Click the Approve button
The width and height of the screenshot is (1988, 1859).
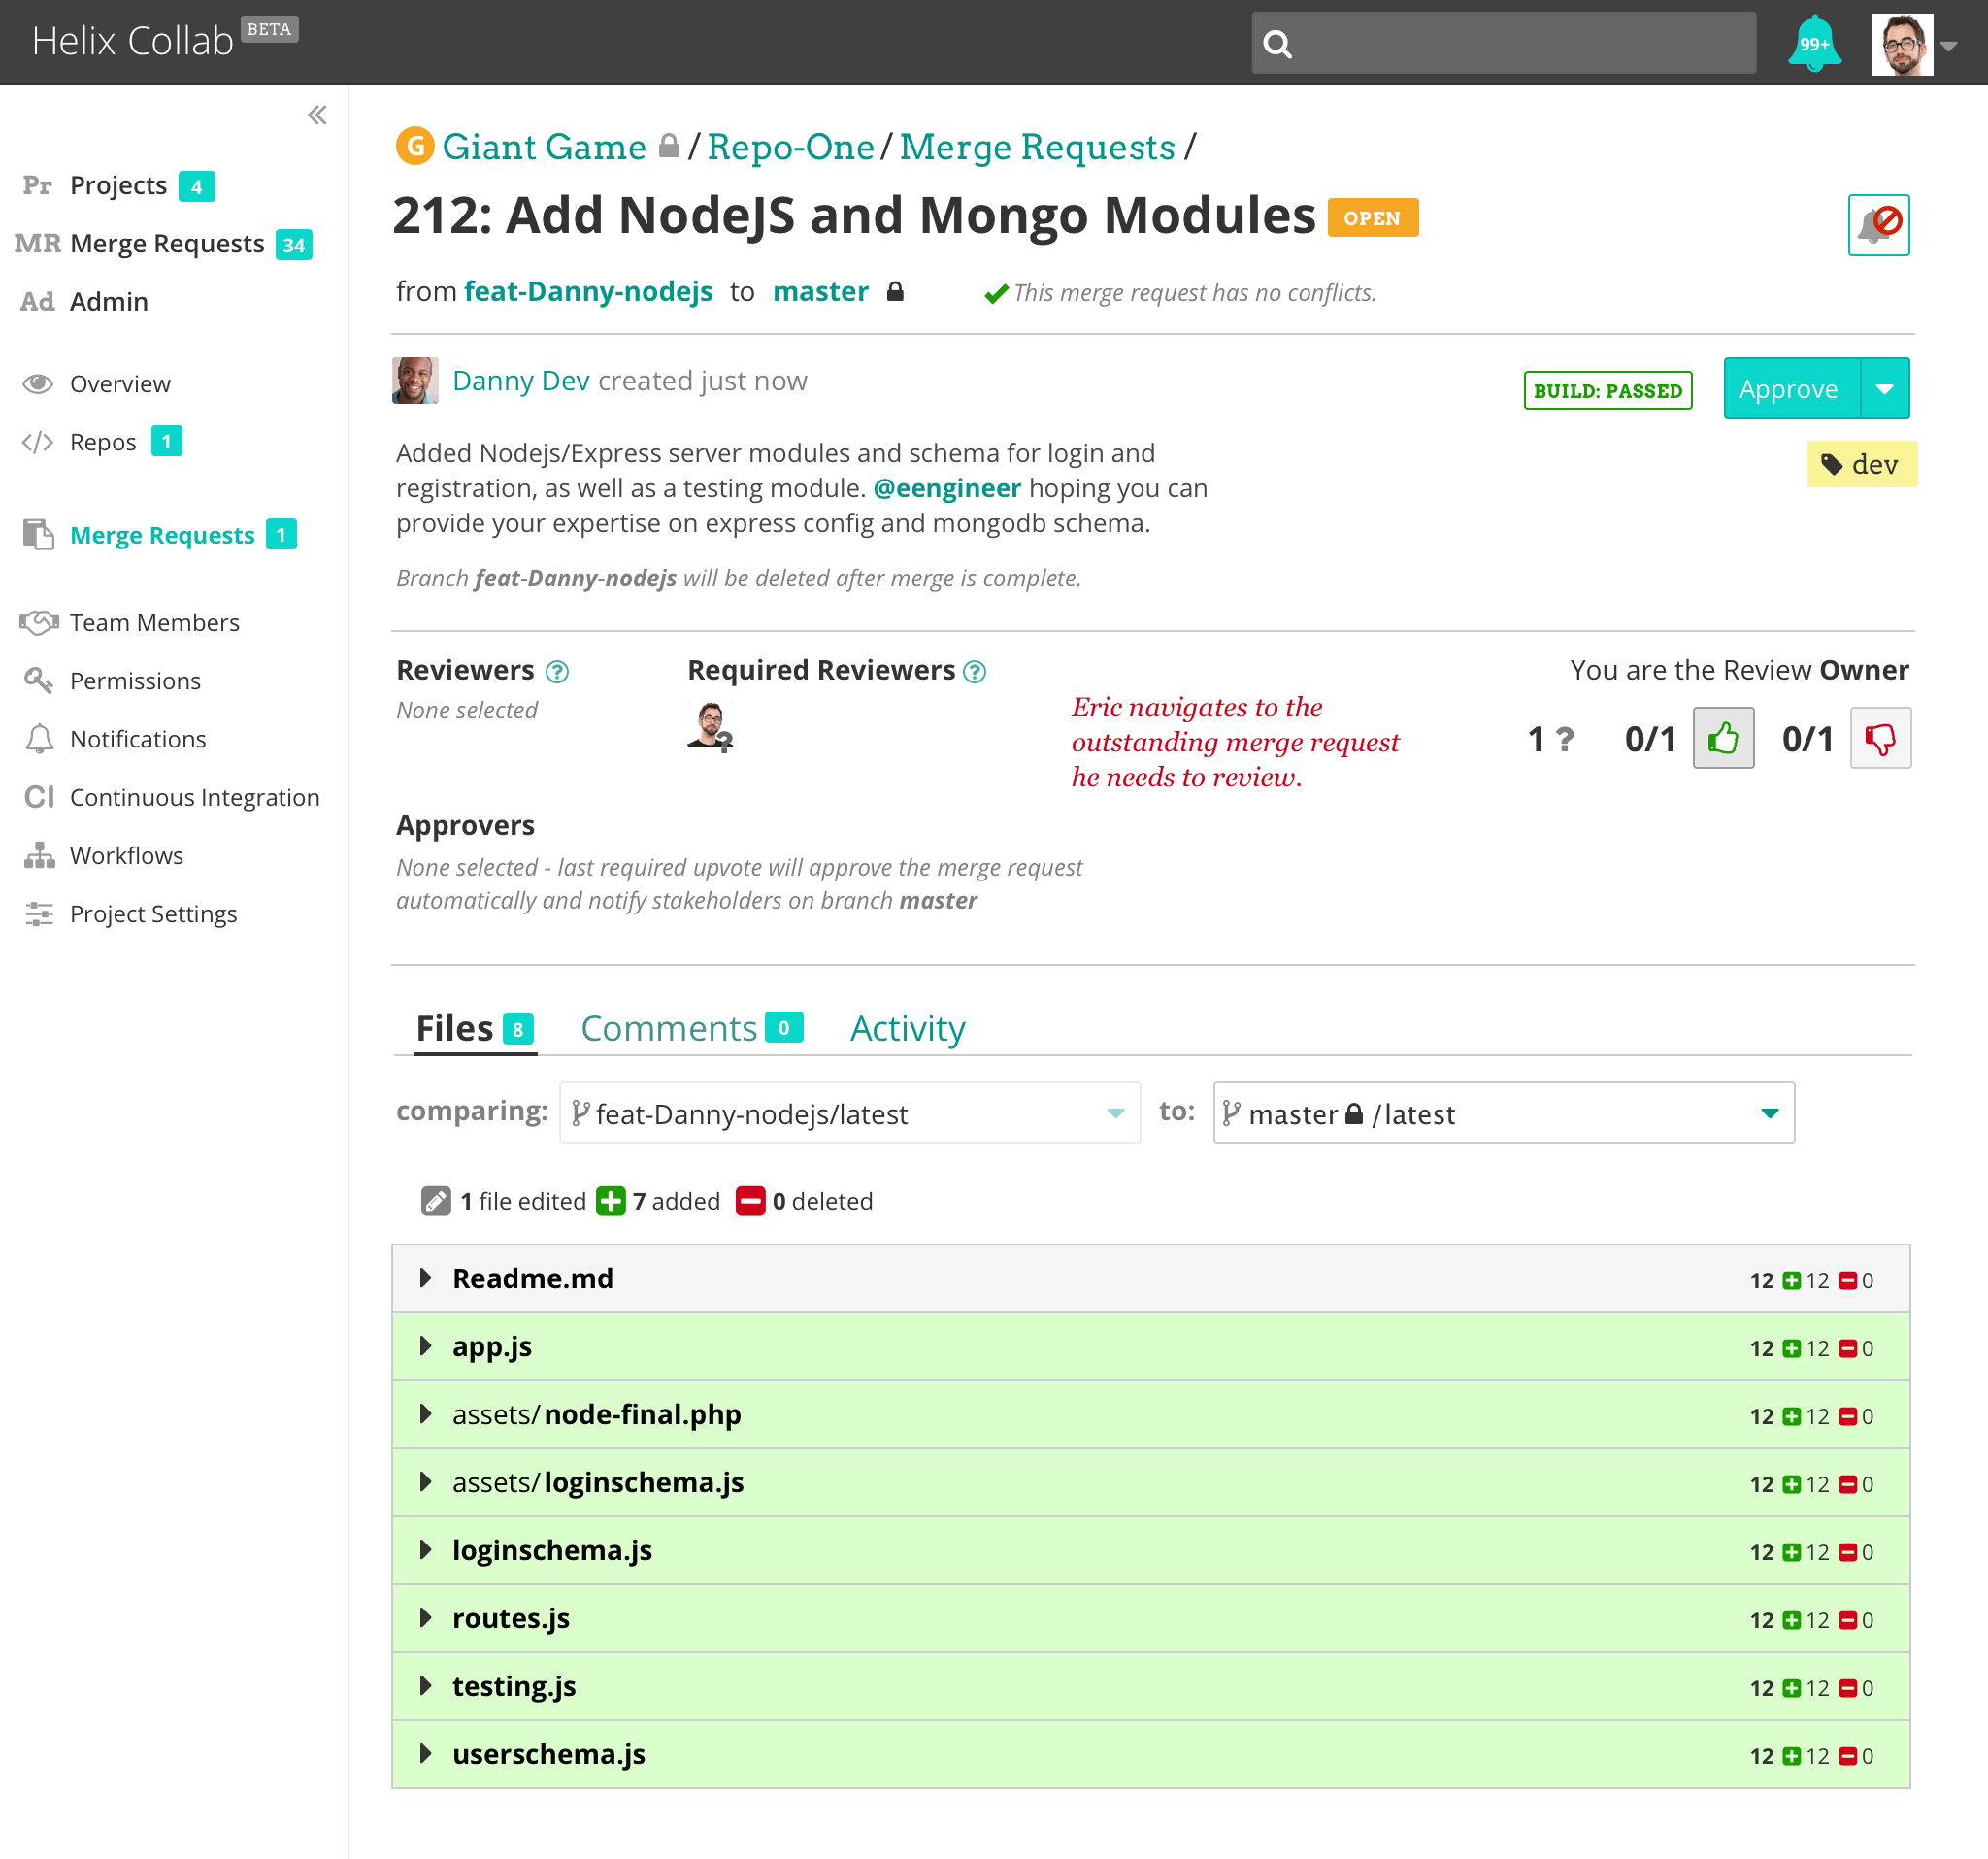tap(1789, 388)
